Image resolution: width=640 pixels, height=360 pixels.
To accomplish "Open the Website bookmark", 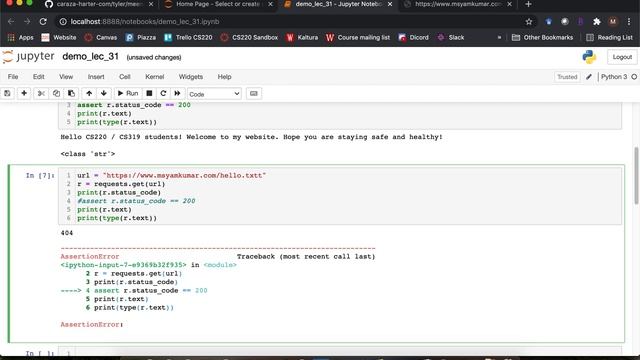I will (59, 38).
